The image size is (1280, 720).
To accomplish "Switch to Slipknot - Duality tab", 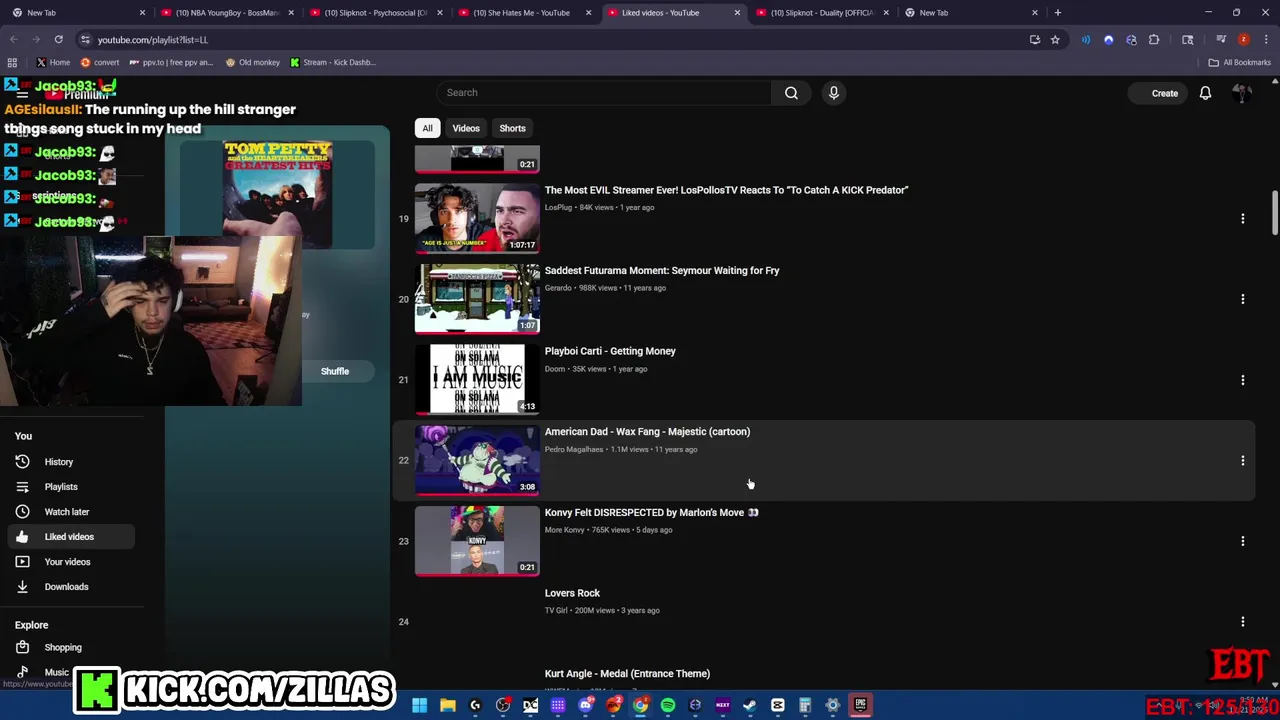I will pyautogui.click(x=820, y=13).
